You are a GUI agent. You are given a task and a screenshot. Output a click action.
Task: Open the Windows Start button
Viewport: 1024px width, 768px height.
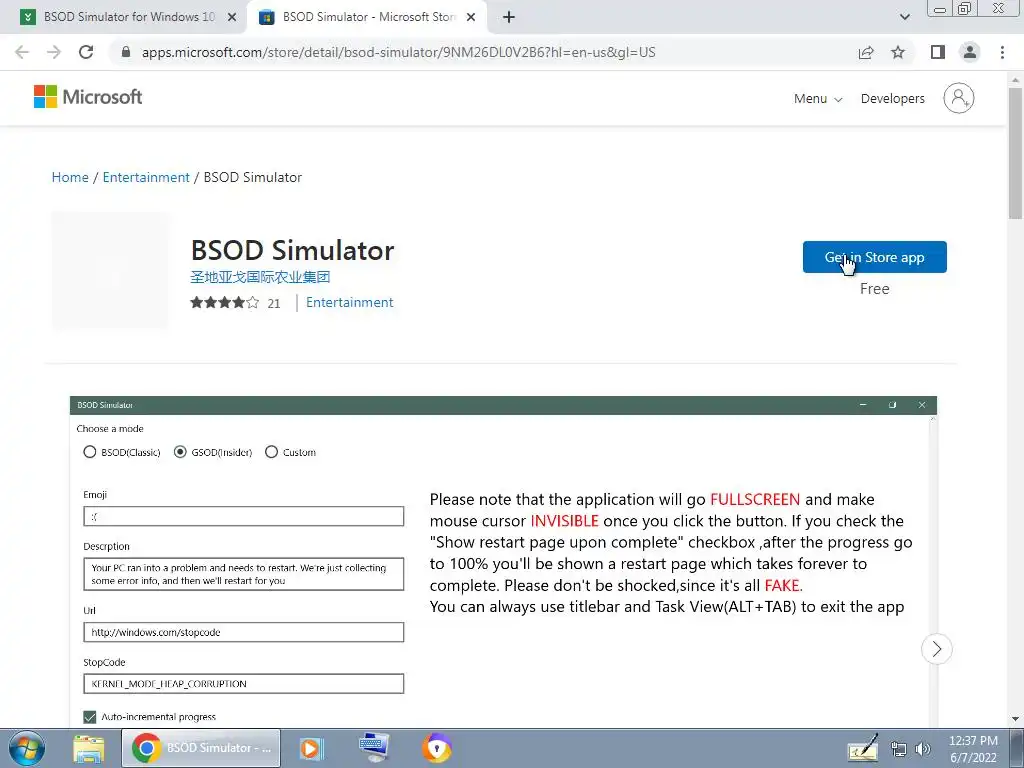[x=26, y=748]
